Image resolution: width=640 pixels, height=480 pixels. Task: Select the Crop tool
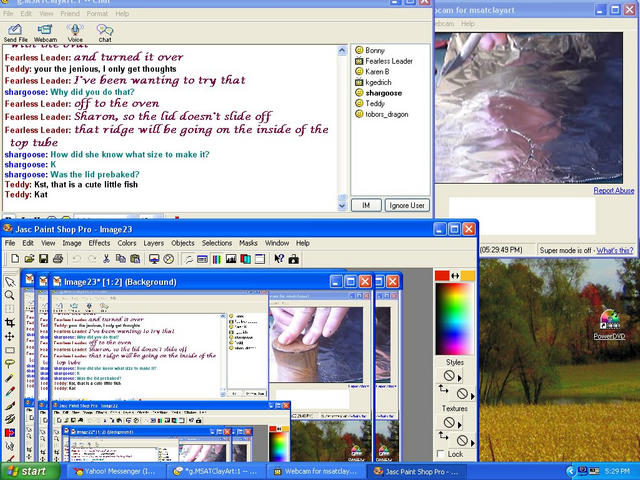click(10, 323)
